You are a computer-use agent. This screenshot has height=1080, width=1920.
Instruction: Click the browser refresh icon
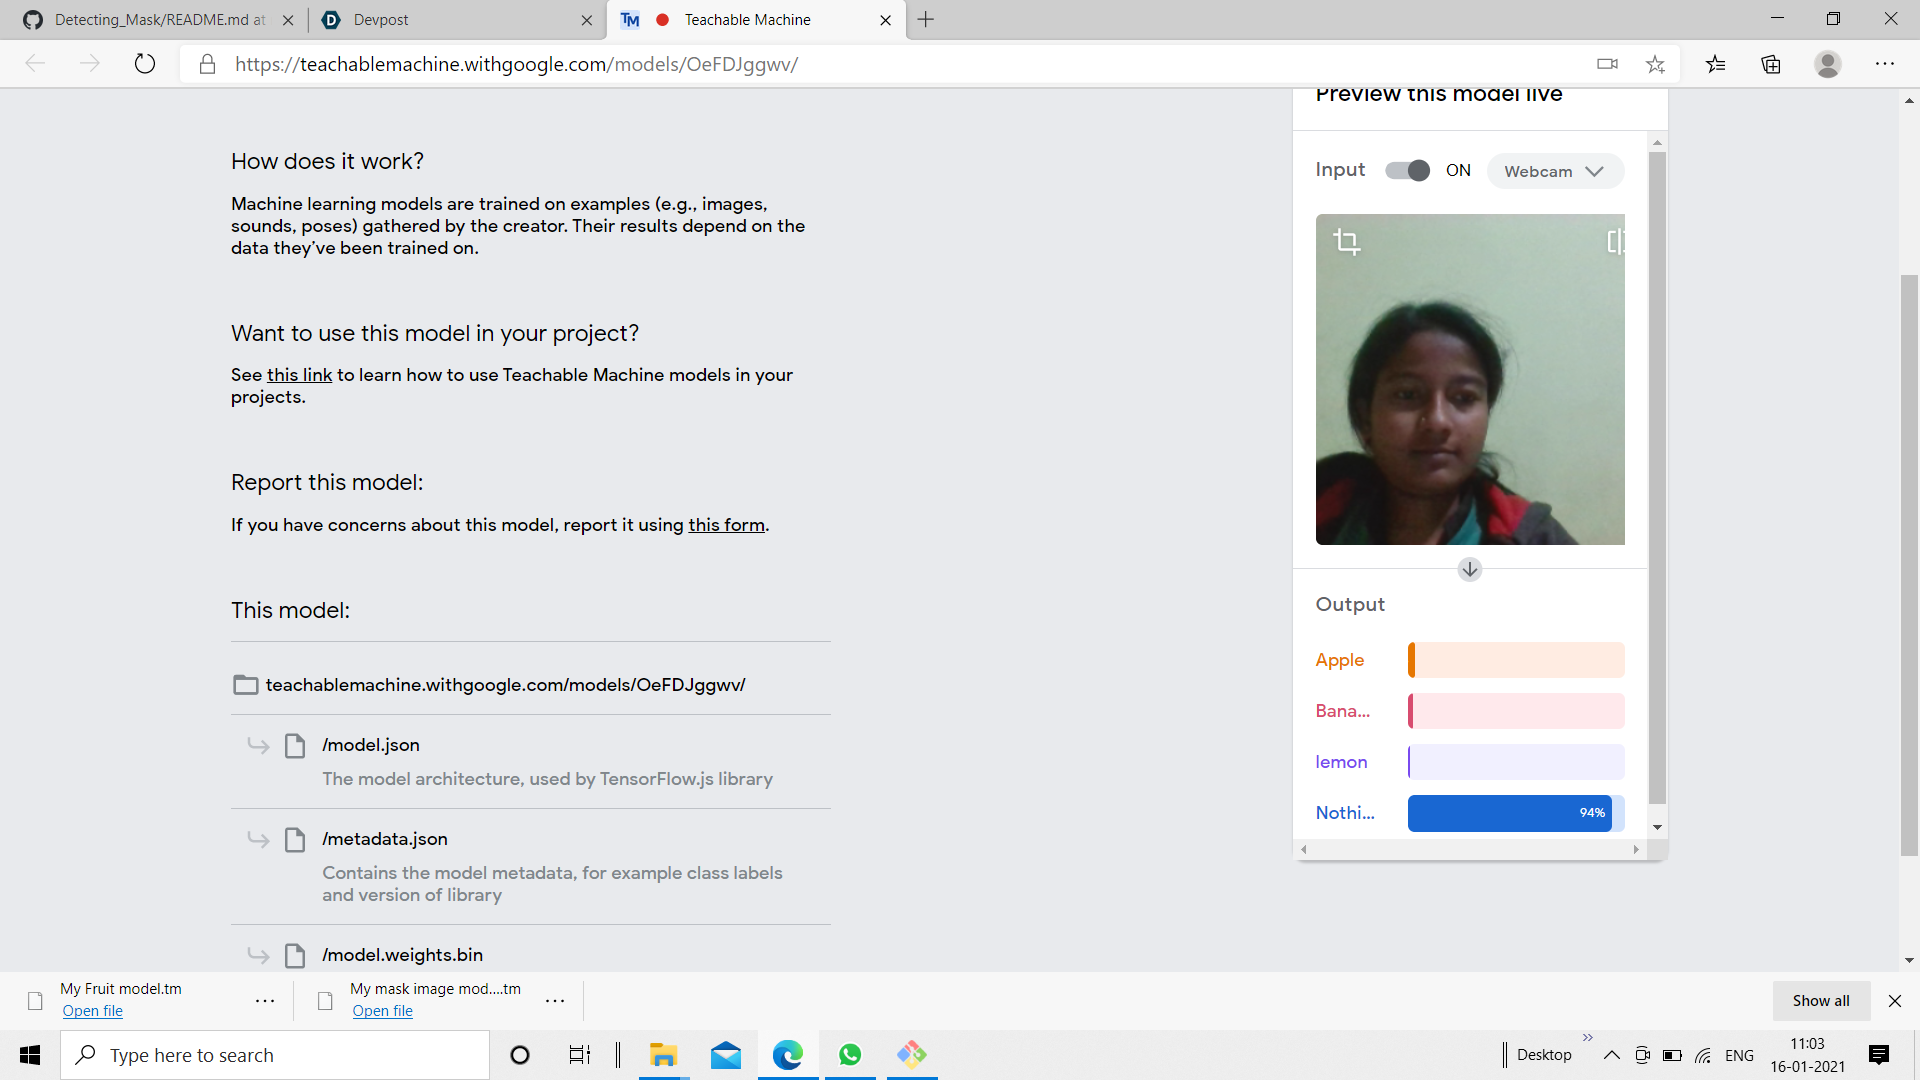tap(145, 64)
